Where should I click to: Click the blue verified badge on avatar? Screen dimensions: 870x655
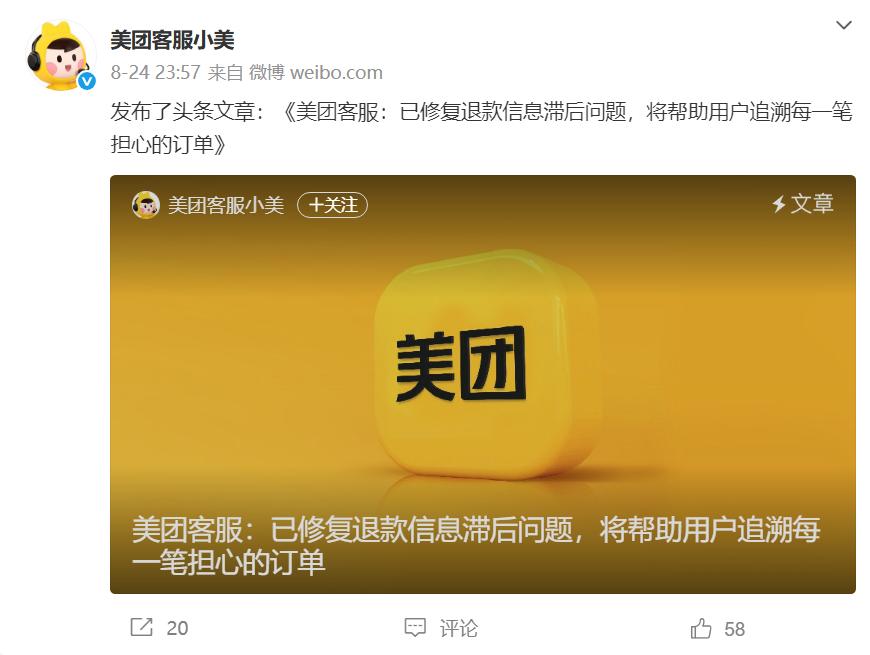click(87, 82)
